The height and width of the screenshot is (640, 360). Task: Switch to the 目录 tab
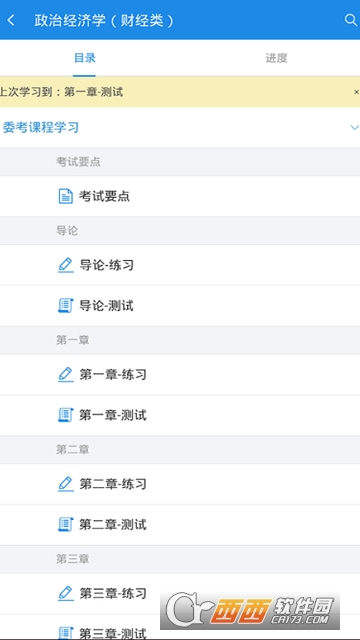pyautogui.click(x=84, y=58)
